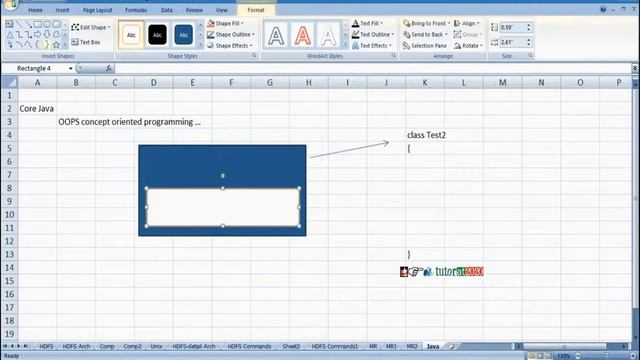Click the Select All corner button
This screenshot has height=360, width=640.
(9, 82)
